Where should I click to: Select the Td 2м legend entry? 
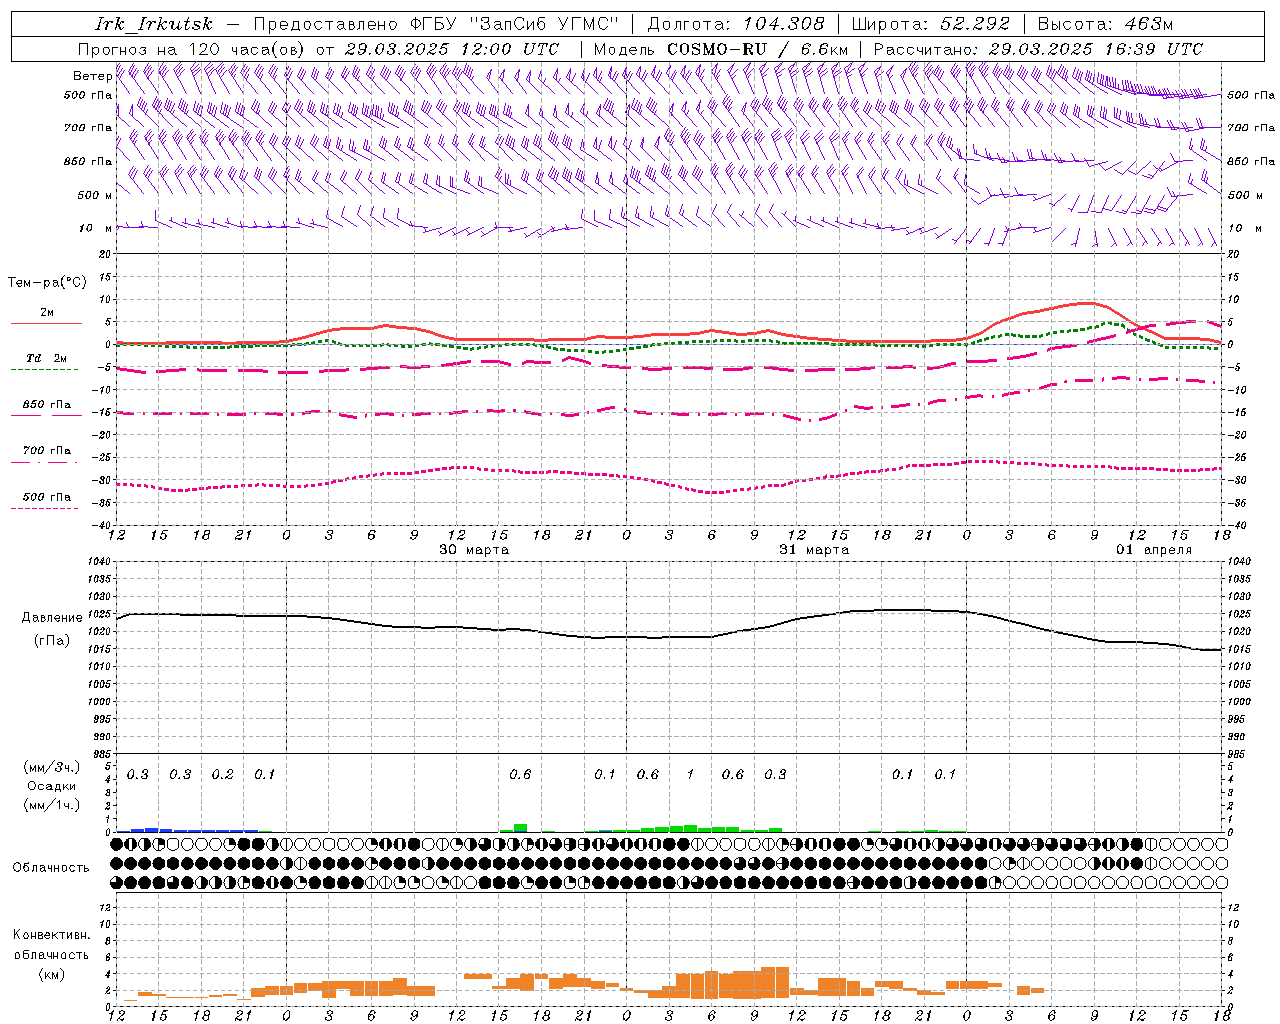click(x=47, y=358)
